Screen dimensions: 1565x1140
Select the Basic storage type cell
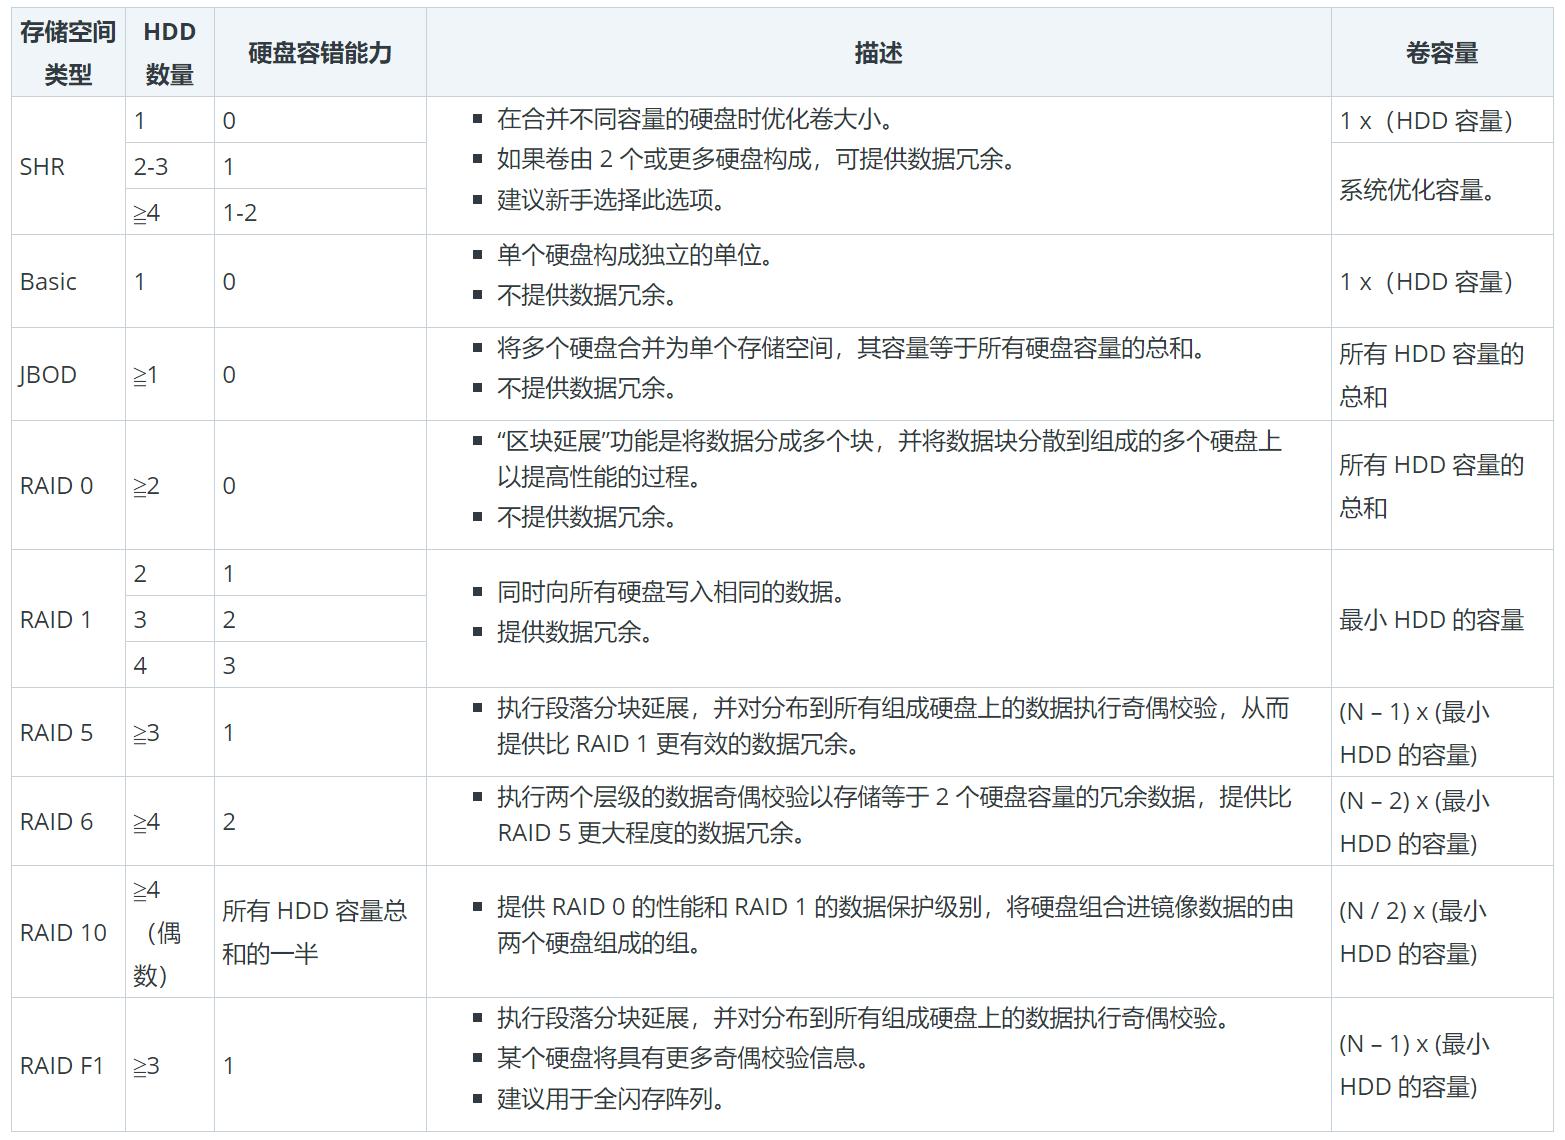pos(48,281)
